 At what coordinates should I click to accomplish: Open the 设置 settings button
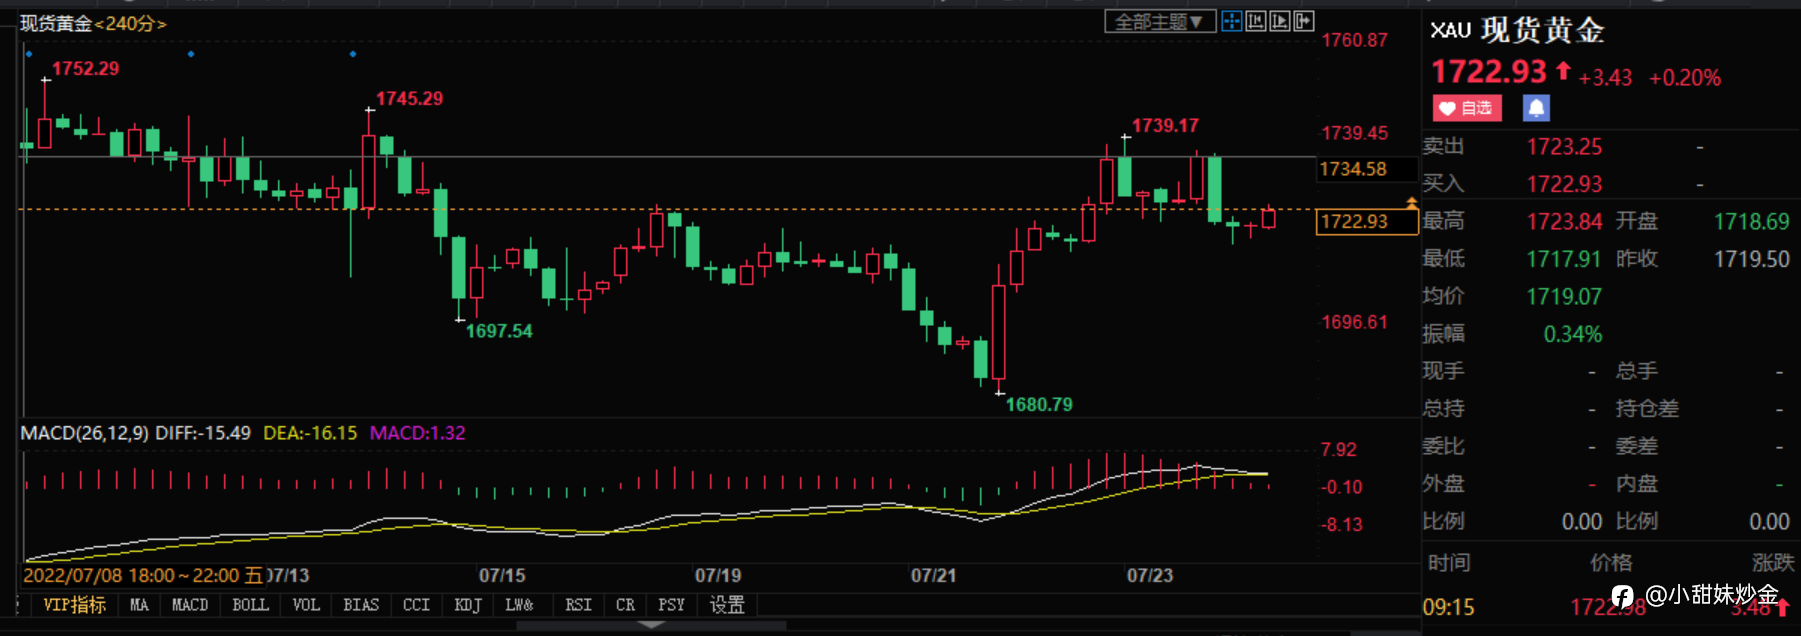click(x=727, y=605)
